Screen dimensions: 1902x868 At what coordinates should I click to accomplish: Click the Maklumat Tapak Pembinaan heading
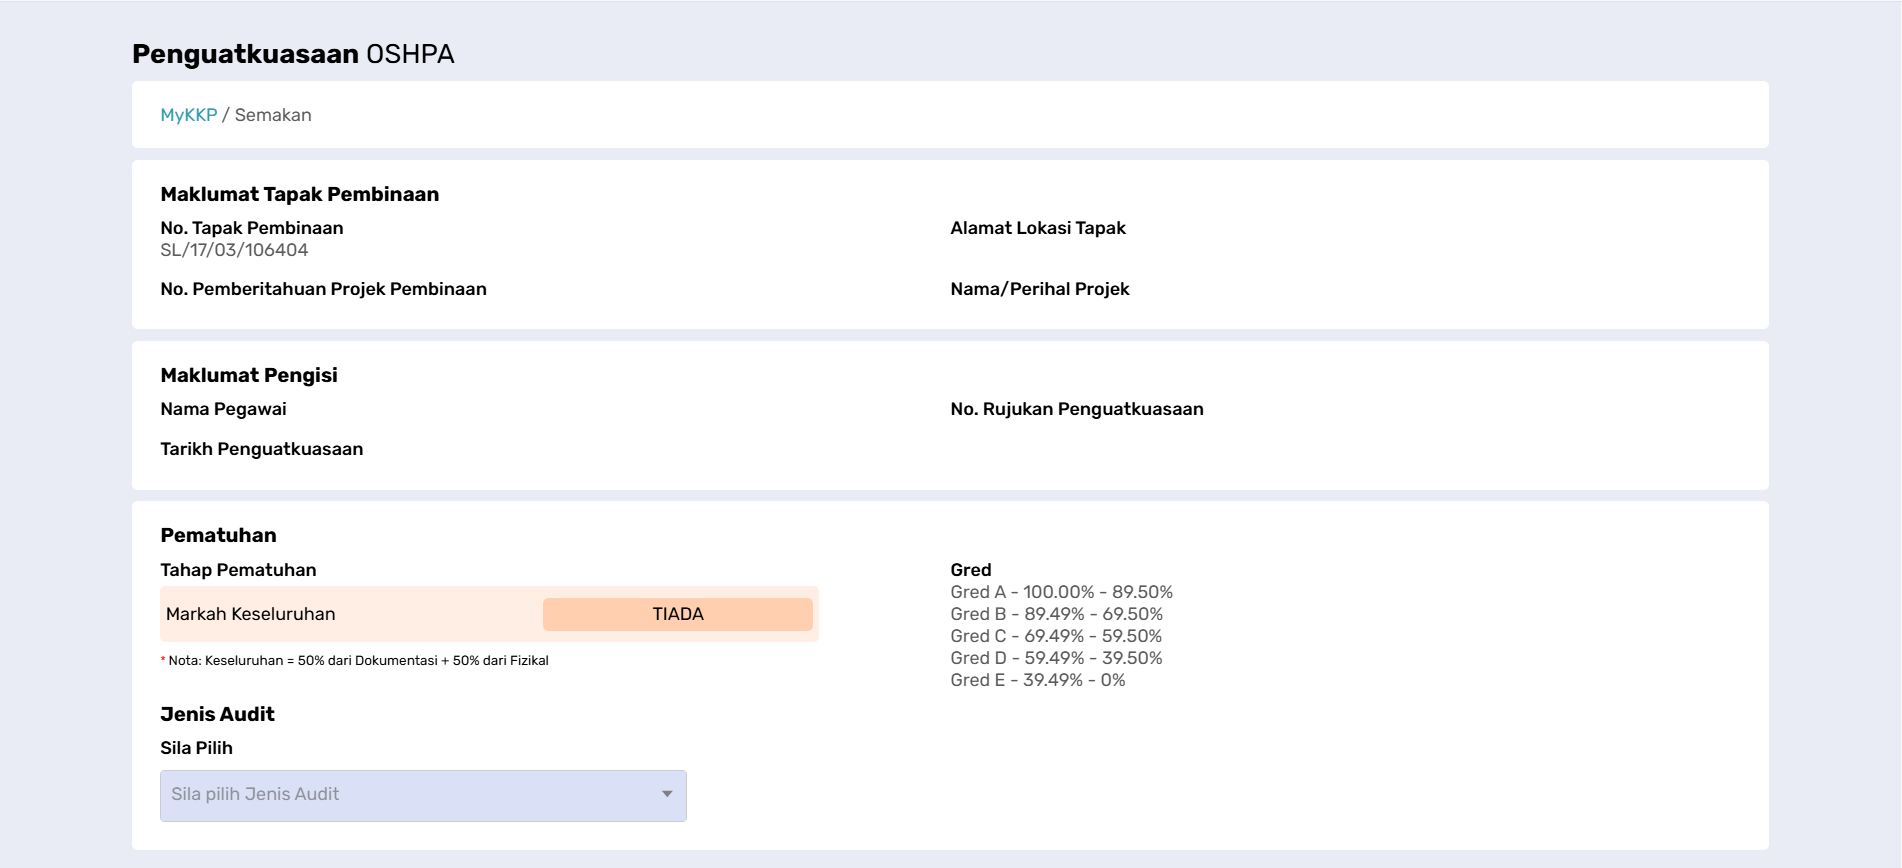pos(300,194)
